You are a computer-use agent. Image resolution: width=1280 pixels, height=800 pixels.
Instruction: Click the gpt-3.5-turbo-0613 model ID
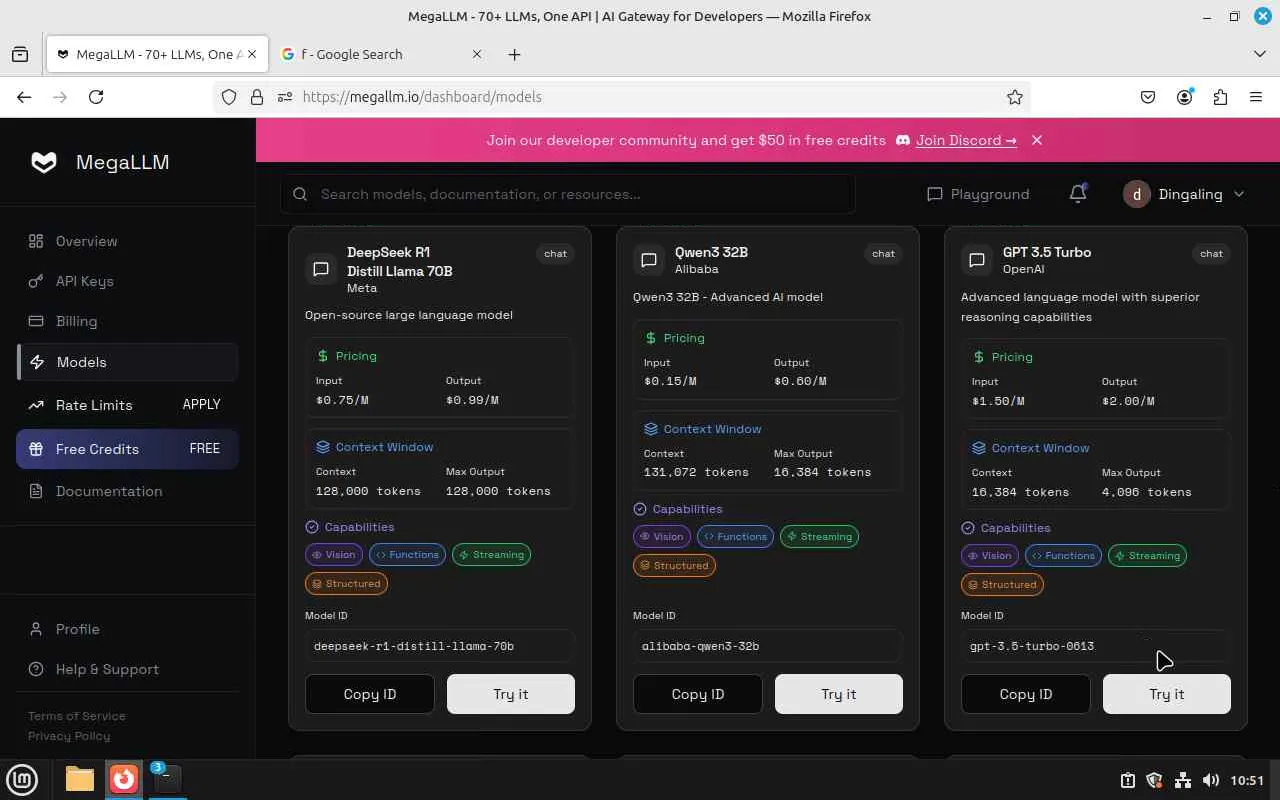(x=1096, y=646)
